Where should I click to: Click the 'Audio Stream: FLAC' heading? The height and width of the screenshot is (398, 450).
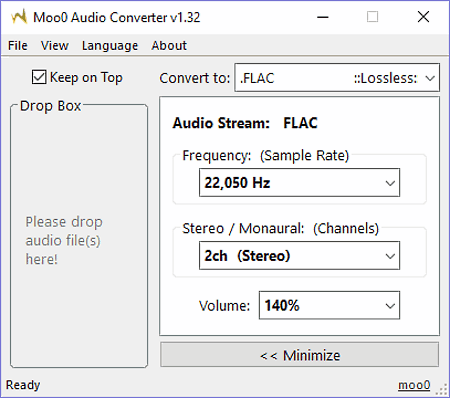click(245, 123)
